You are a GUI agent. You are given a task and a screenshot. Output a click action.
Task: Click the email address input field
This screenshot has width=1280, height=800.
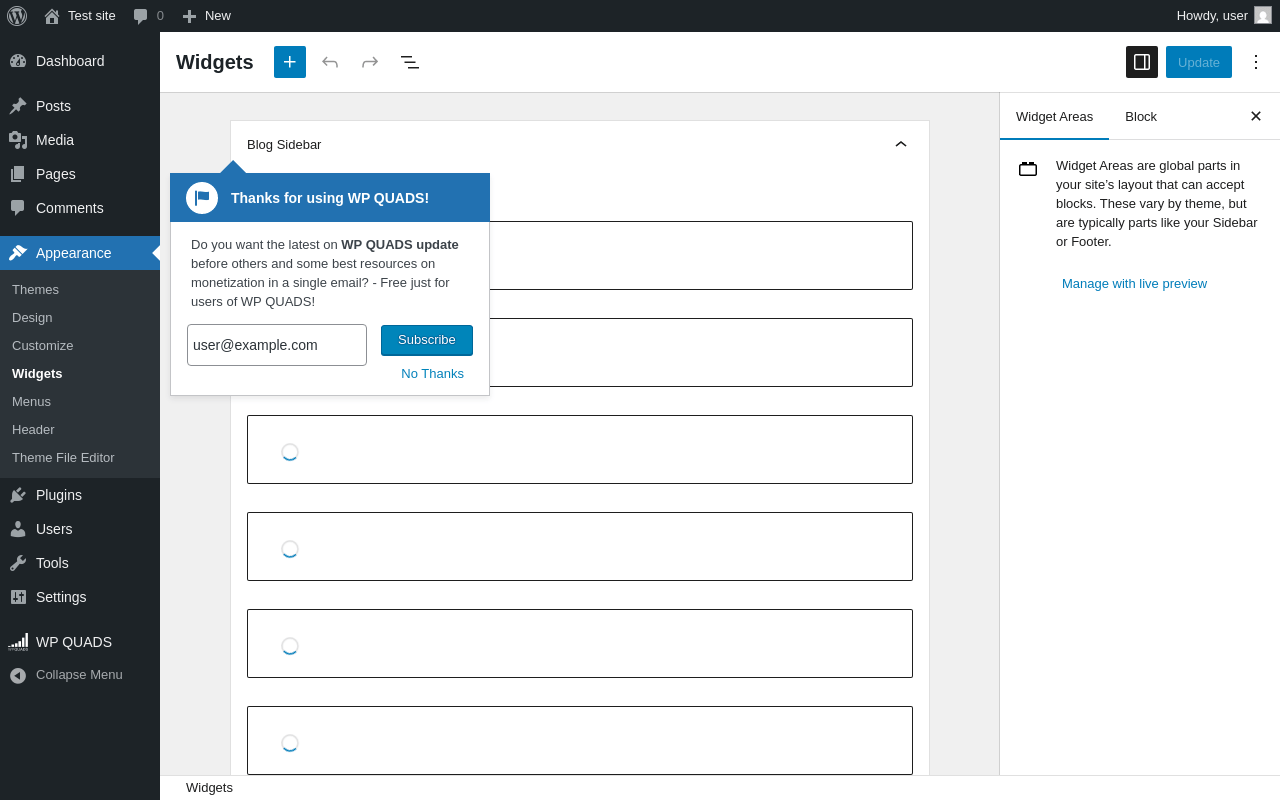click(x=277, y=345)
